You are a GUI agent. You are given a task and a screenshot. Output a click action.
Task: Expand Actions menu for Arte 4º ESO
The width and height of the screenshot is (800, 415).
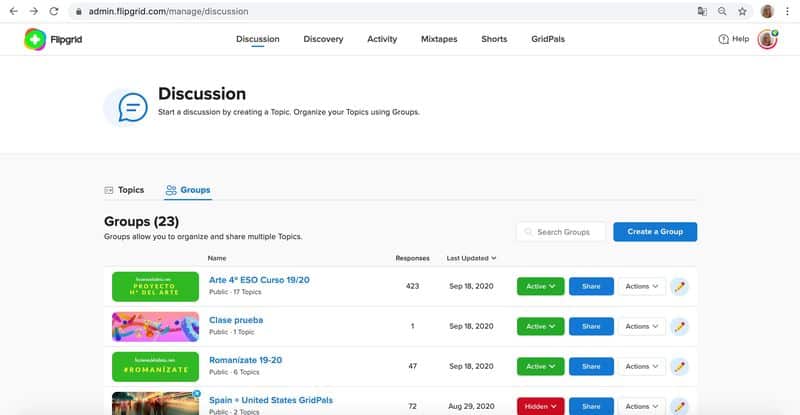[642, 286]
